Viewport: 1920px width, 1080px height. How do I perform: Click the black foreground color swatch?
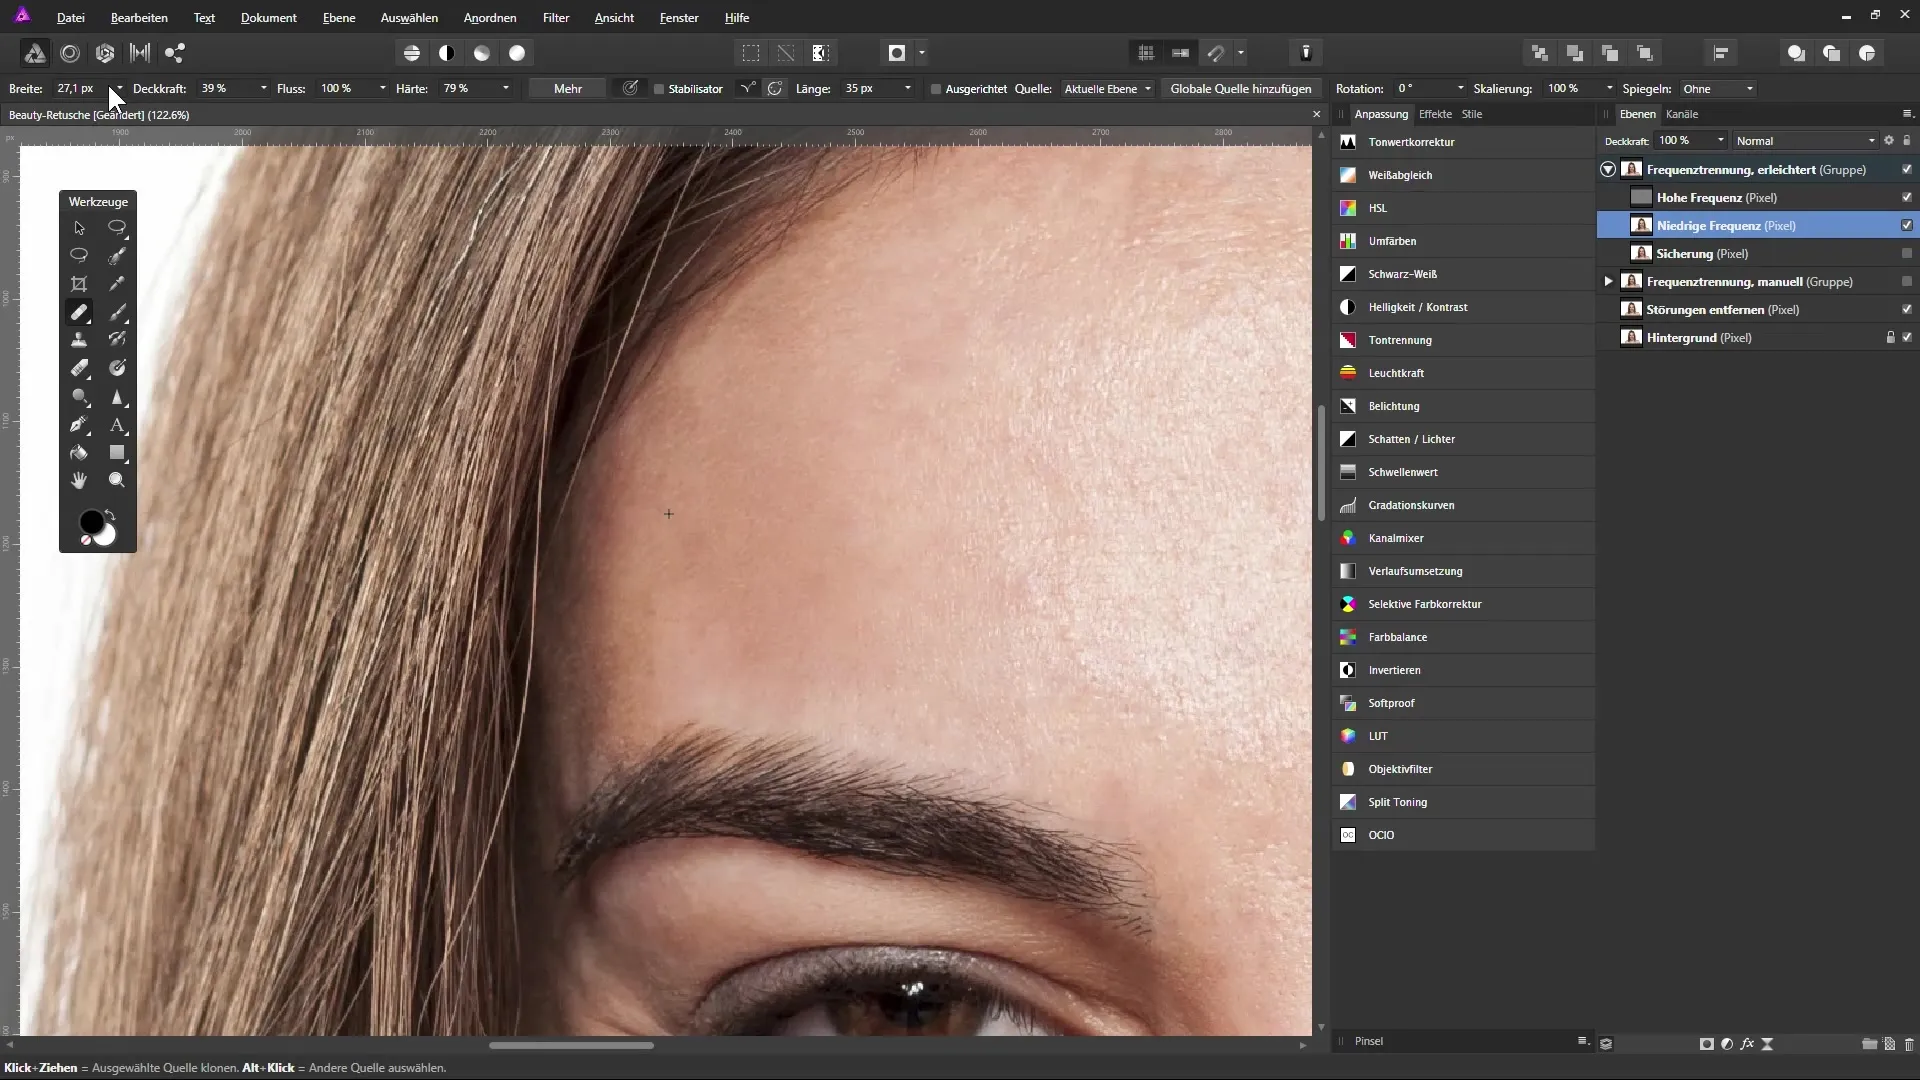point(90,521)
